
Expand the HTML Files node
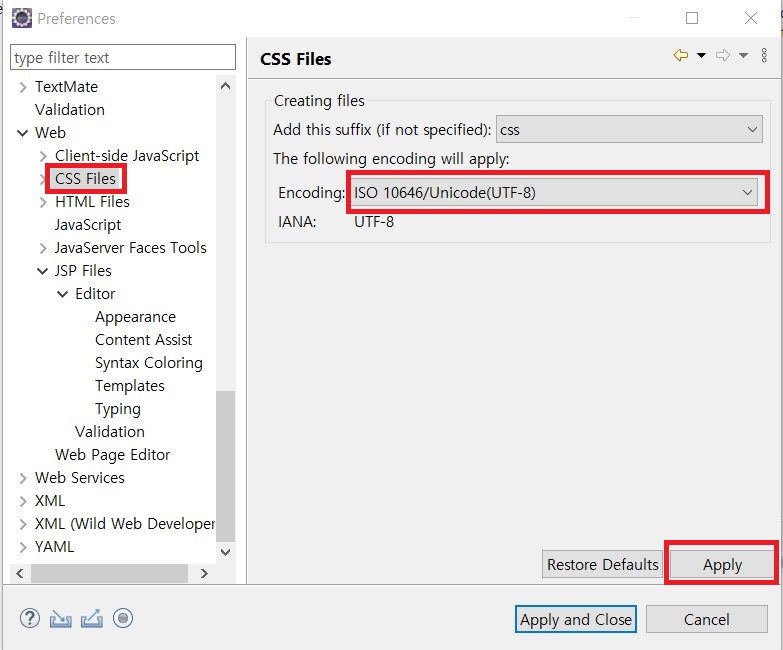pyautogui.click(x=43, y=202)
